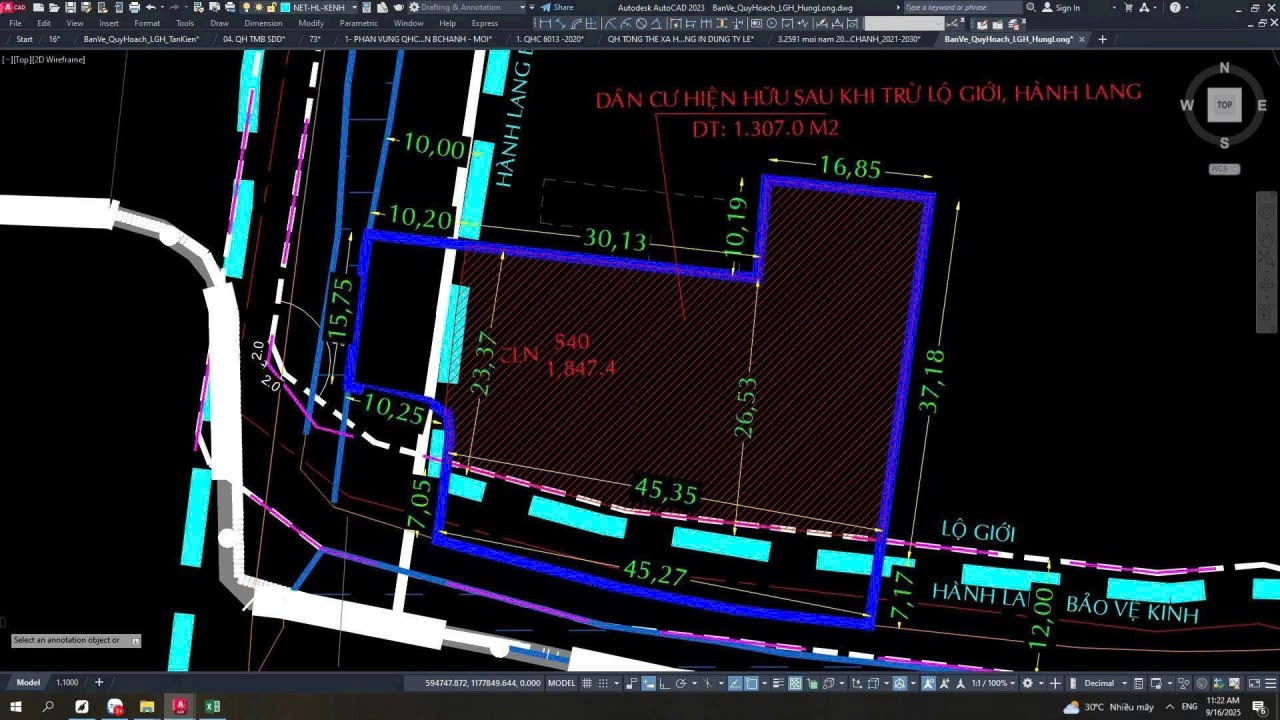Click the cyan layer color swatch

[x=286, y=7]
